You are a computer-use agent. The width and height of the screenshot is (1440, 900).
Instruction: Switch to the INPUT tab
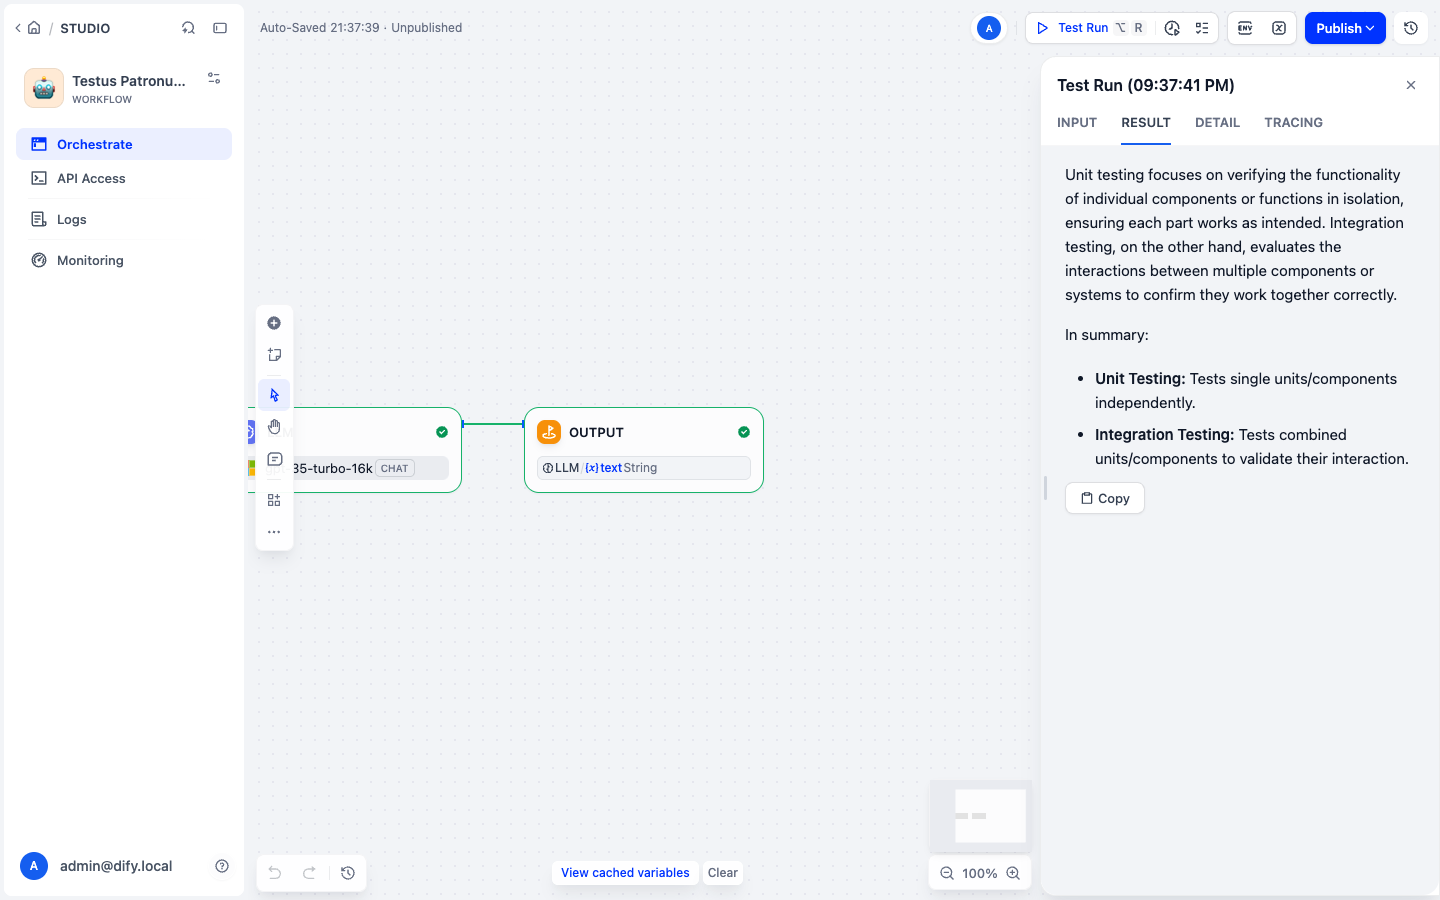(x=1077, y=122)
